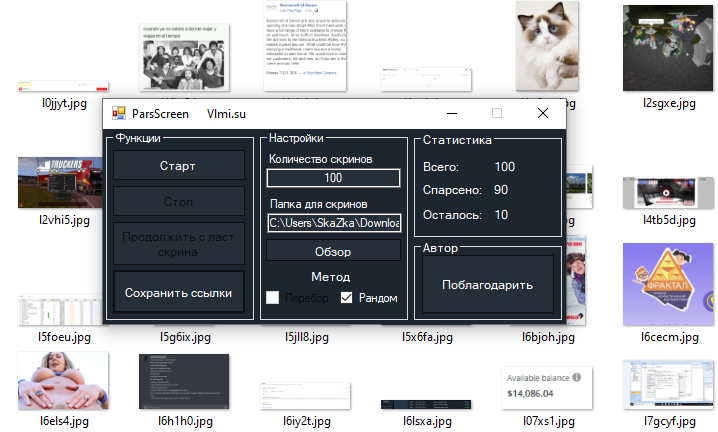Click the Количество скринов input field
Image resolution: width=718 pixels, height=432 pixels.
(x=333, y=178)
